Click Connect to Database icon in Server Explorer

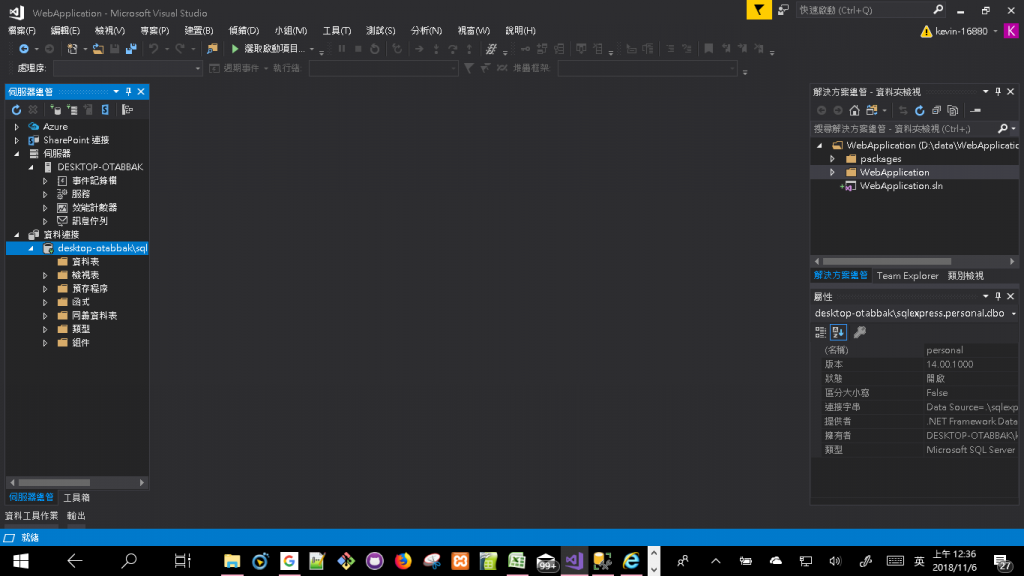56,110
